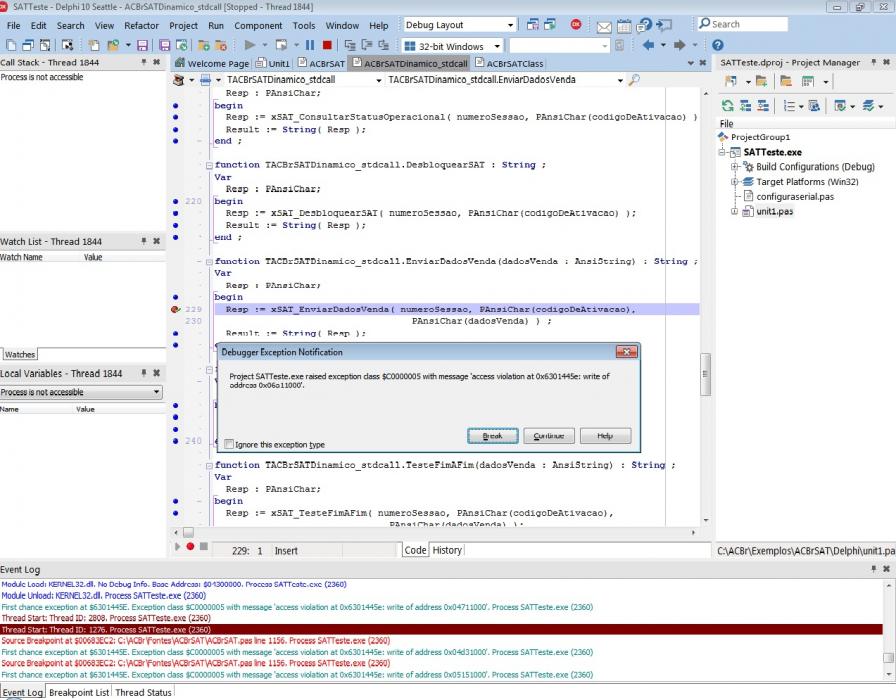The image size is (896, 700).
Task: Click the Save floppy disk icon
Action: click(143, 45)
